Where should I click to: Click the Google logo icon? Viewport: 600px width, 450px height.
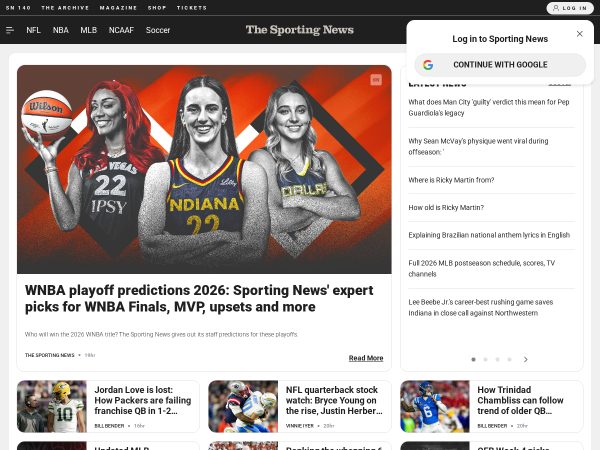click(428, 65)
